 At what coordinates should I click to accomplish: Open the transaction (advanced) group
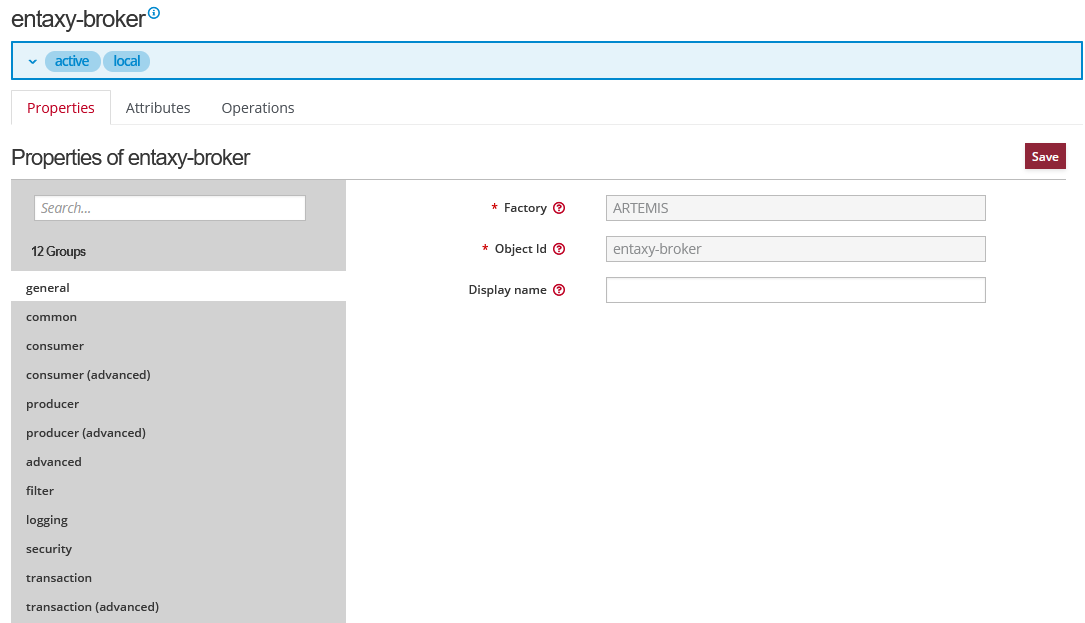[x=92, y=607]
